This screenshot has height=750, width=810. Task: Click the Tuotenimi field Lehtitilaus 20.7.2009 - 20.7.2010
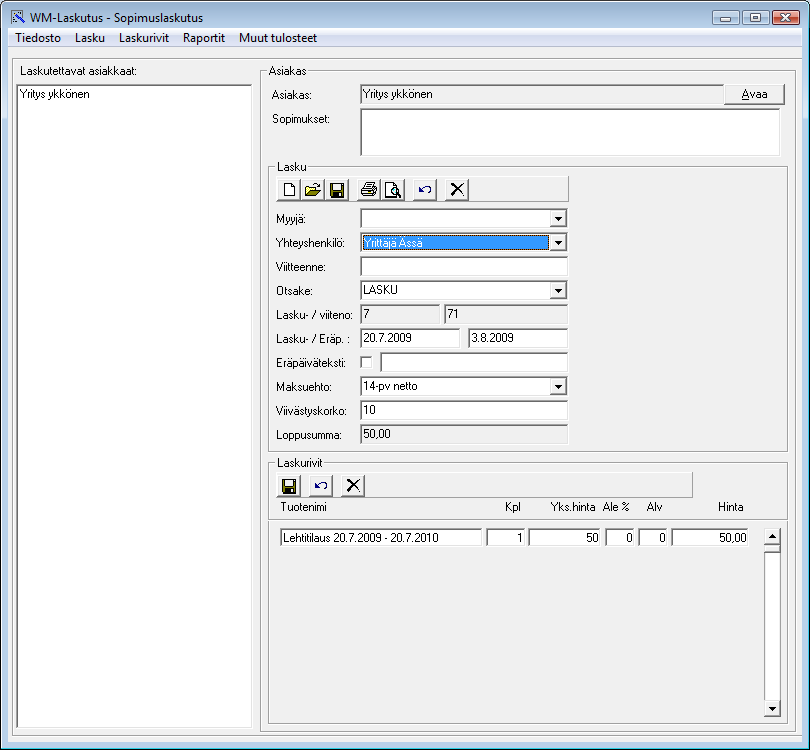pyautogui.click(x=381, y=538)
